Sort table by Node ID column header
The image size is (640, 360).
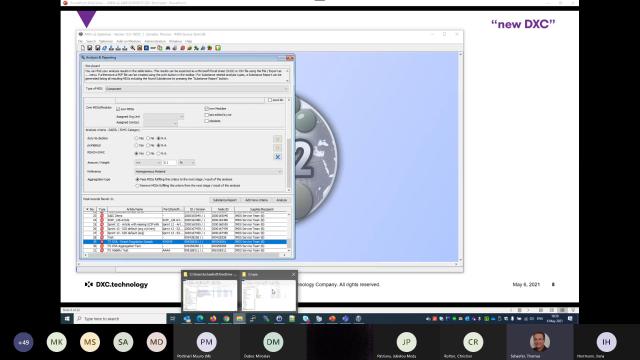(x=222, y=209)
